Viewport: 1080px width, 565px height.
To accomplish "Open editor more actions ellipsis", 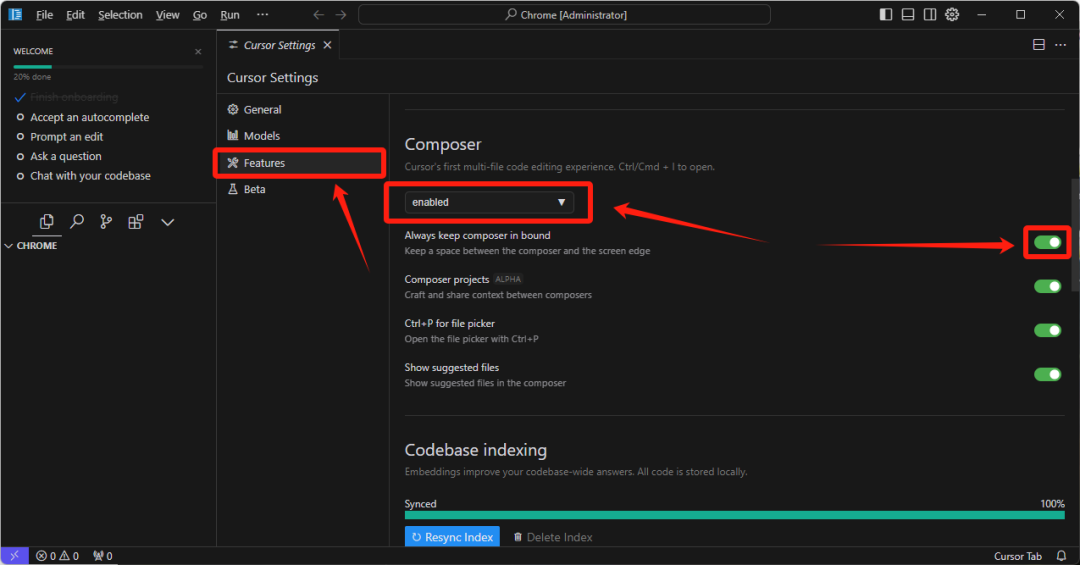I will coord(1061,45).
